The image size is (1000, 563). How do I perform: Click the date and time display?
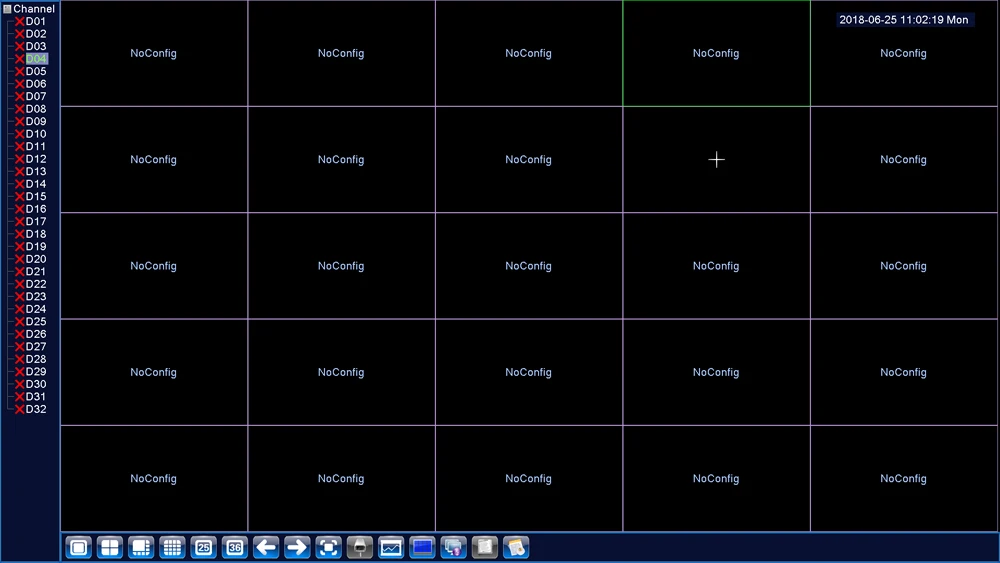[x=904, y=20]
